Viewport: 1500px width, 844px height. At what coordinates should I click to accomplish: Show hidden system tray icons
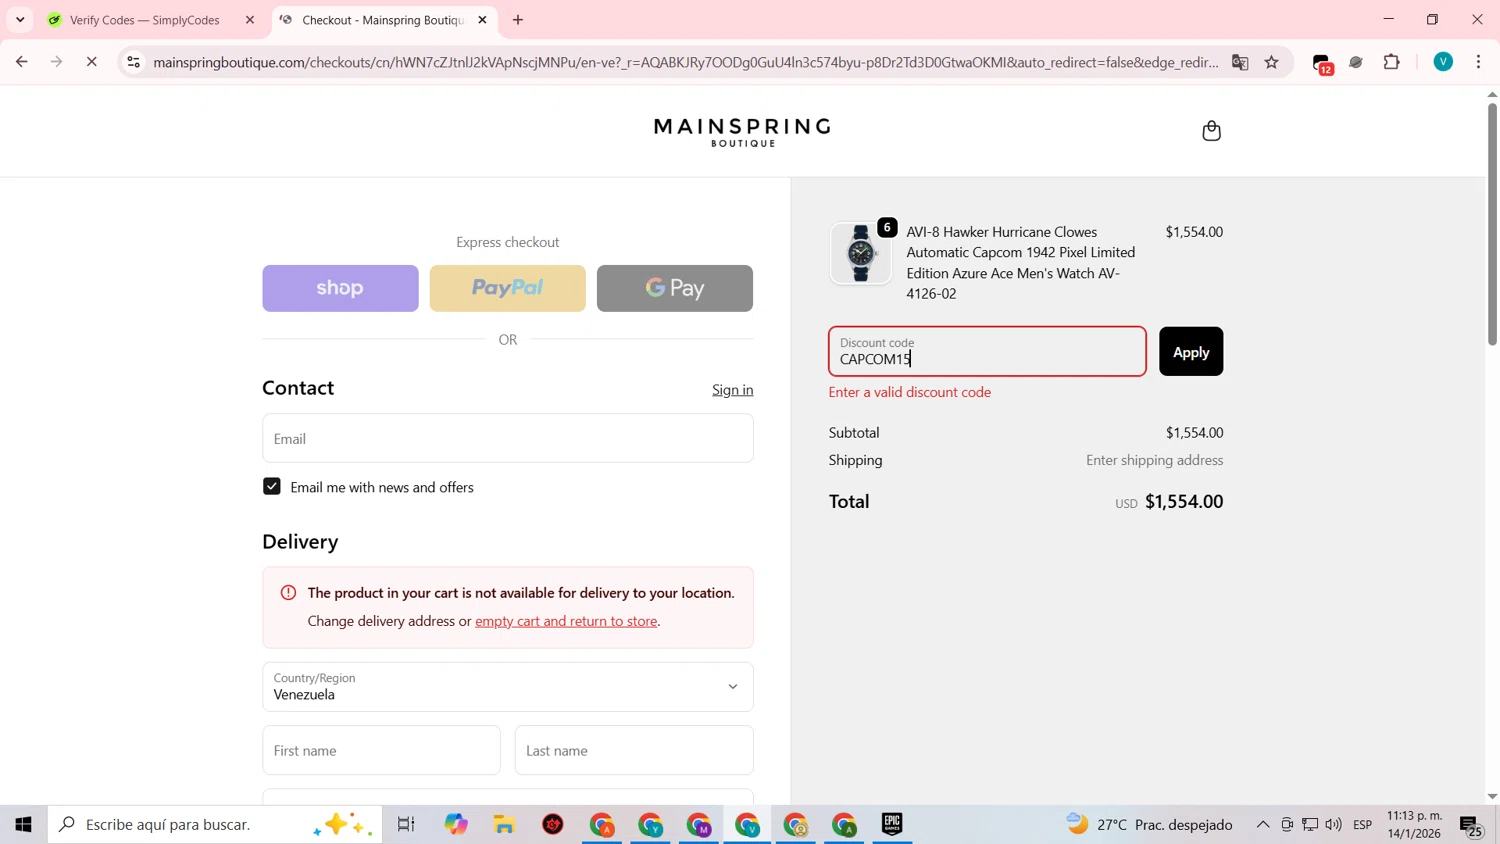1263,825
